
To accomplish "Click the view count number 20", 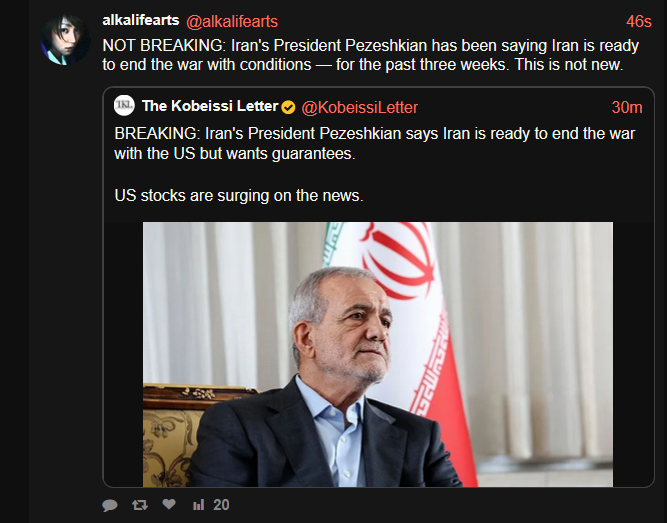I will tap(221, 505).
